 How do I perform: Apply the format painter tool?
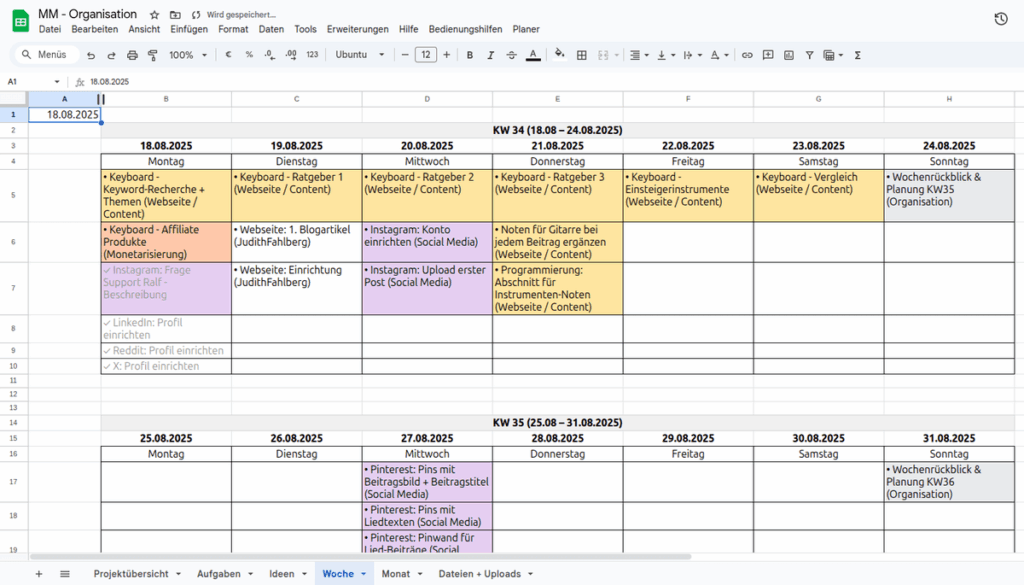click(151, 55)
